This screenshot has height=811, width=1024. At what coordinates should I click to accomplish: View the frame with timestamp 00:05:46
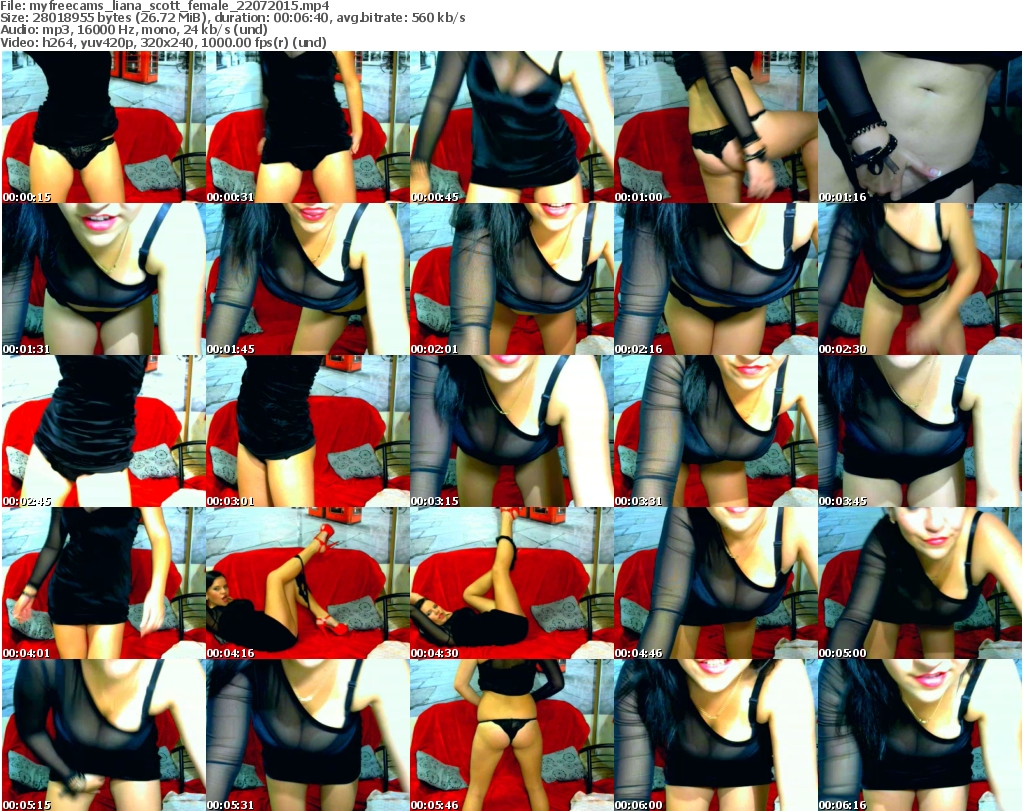(x=511, y=735)
